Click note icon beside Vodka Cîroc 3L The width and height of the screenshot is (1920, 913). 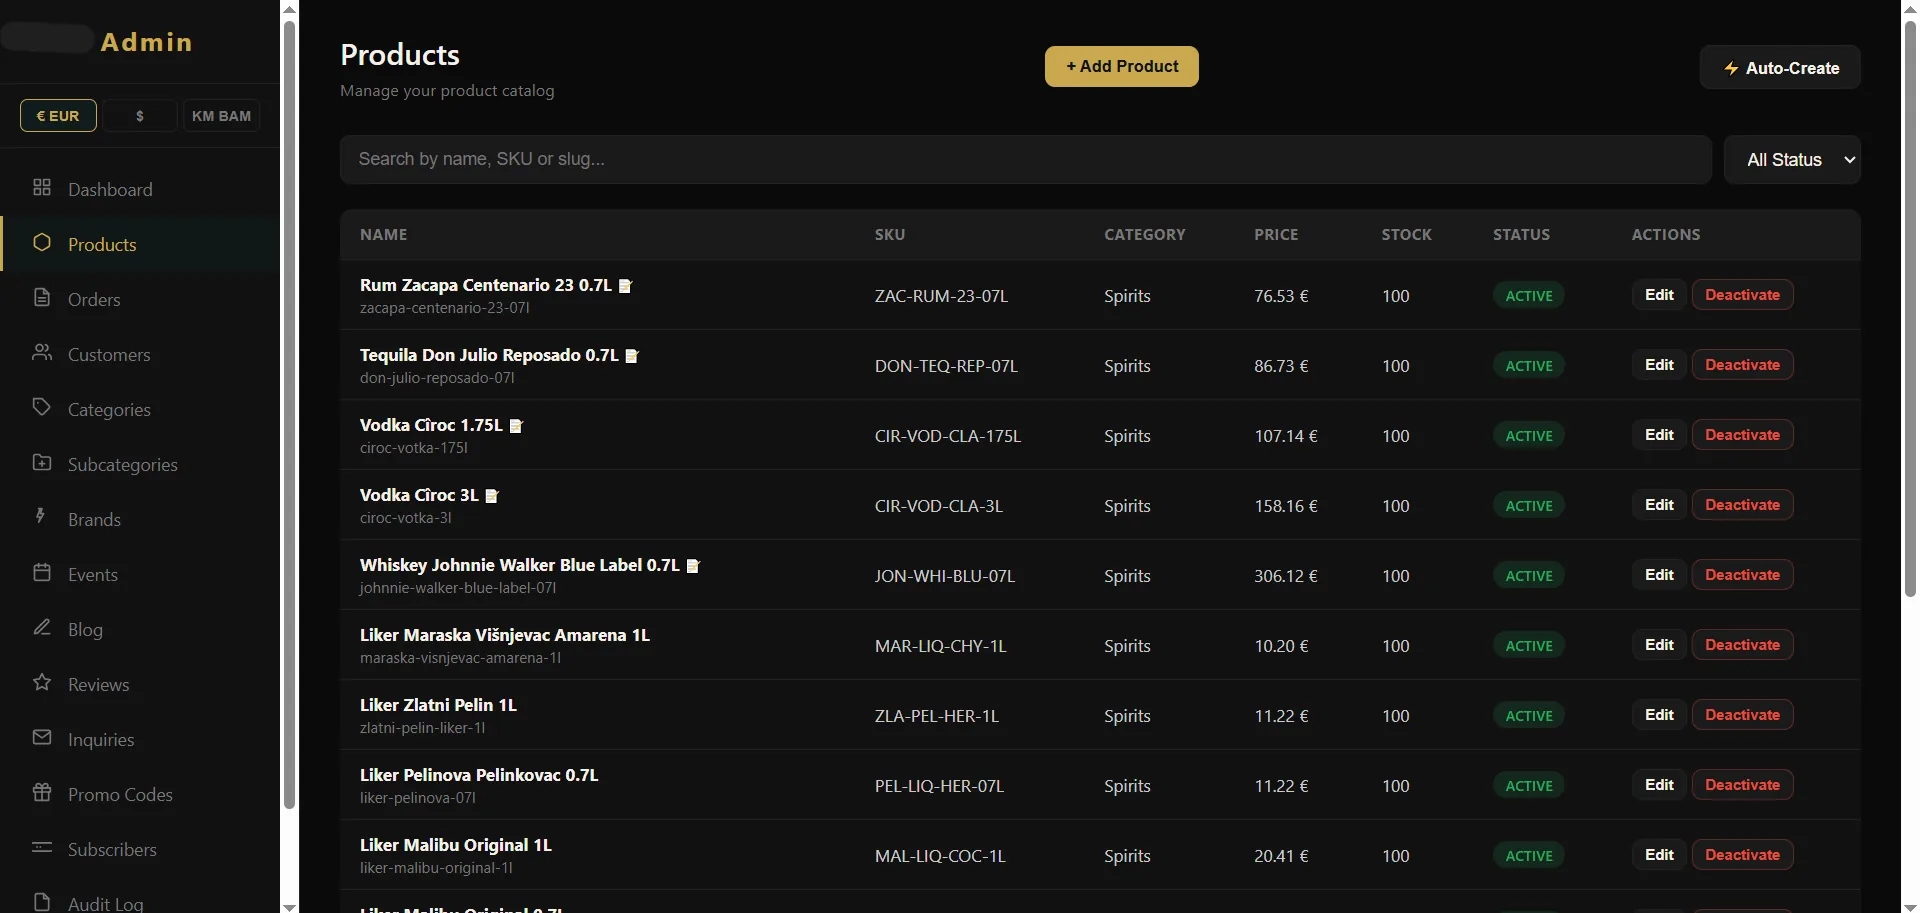pyautogui.click(x=492, y=496)
